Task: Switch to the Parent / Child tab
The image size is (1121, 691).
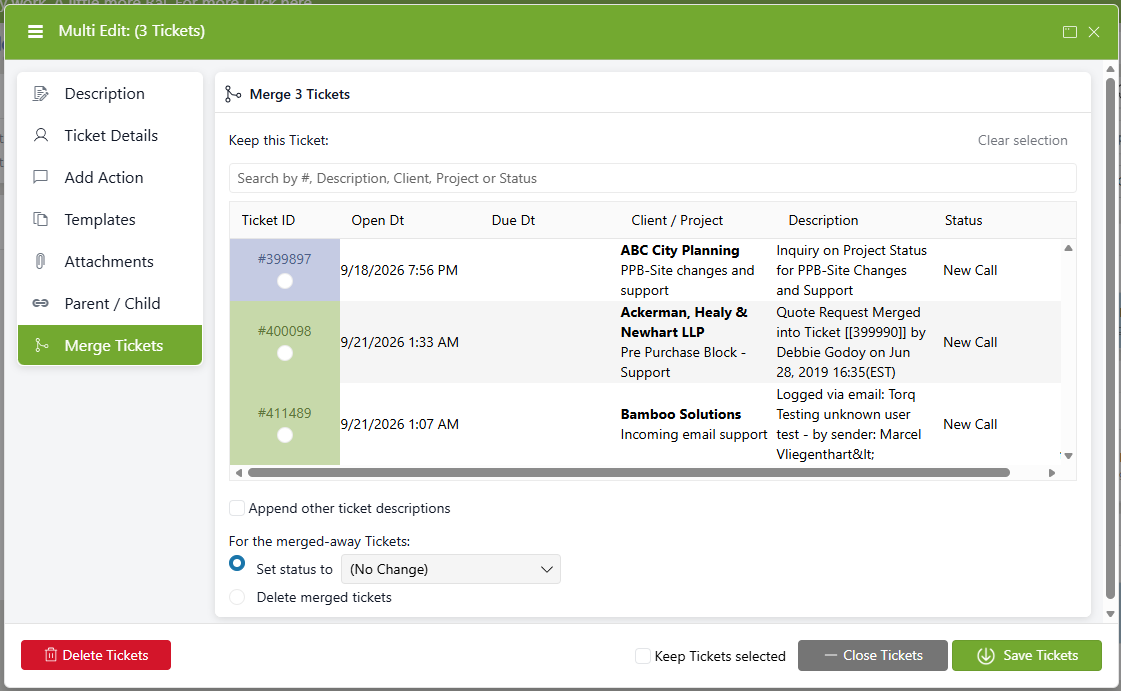Action: click(x=110, y=303)
